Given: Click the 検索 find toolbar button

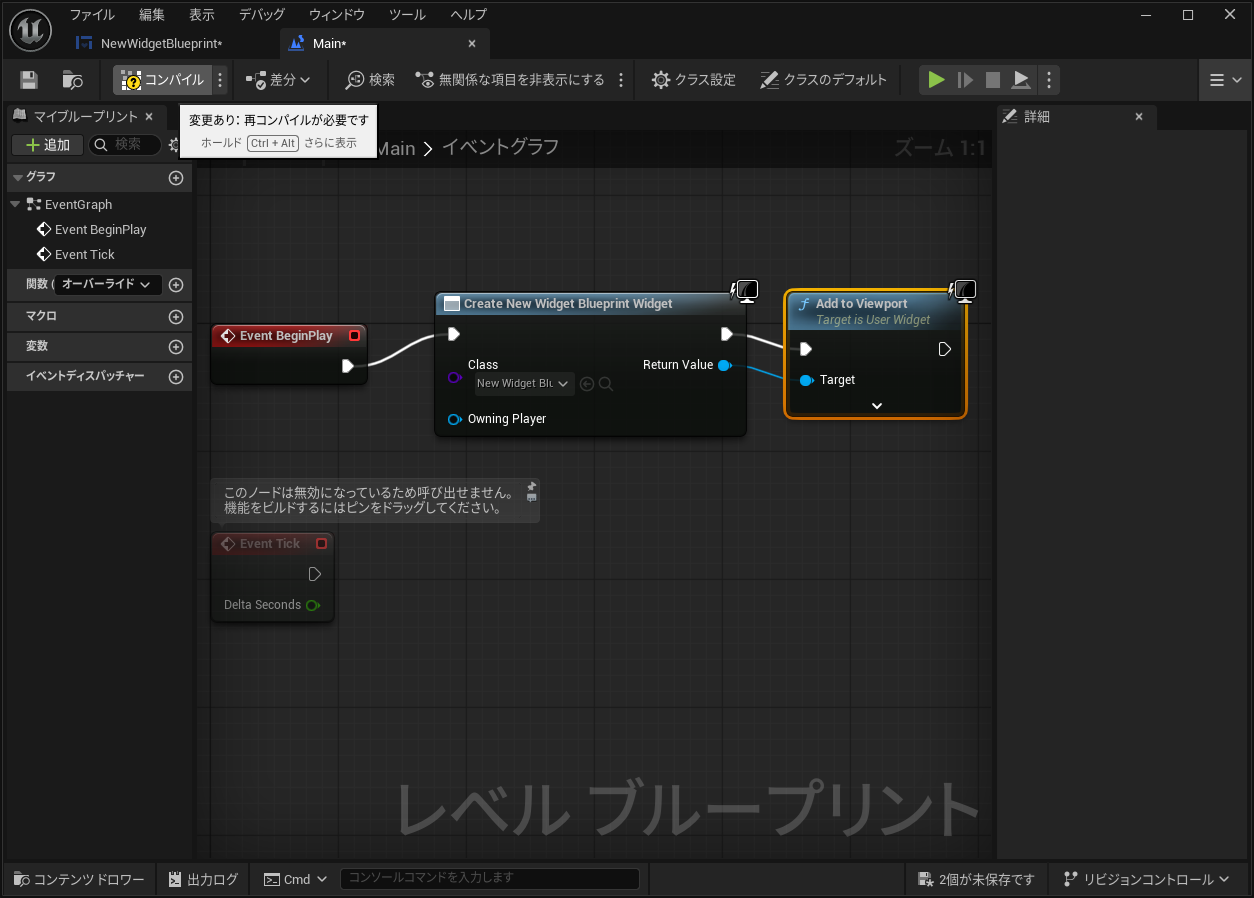Looking at the screenshot, I should [370, 80].
